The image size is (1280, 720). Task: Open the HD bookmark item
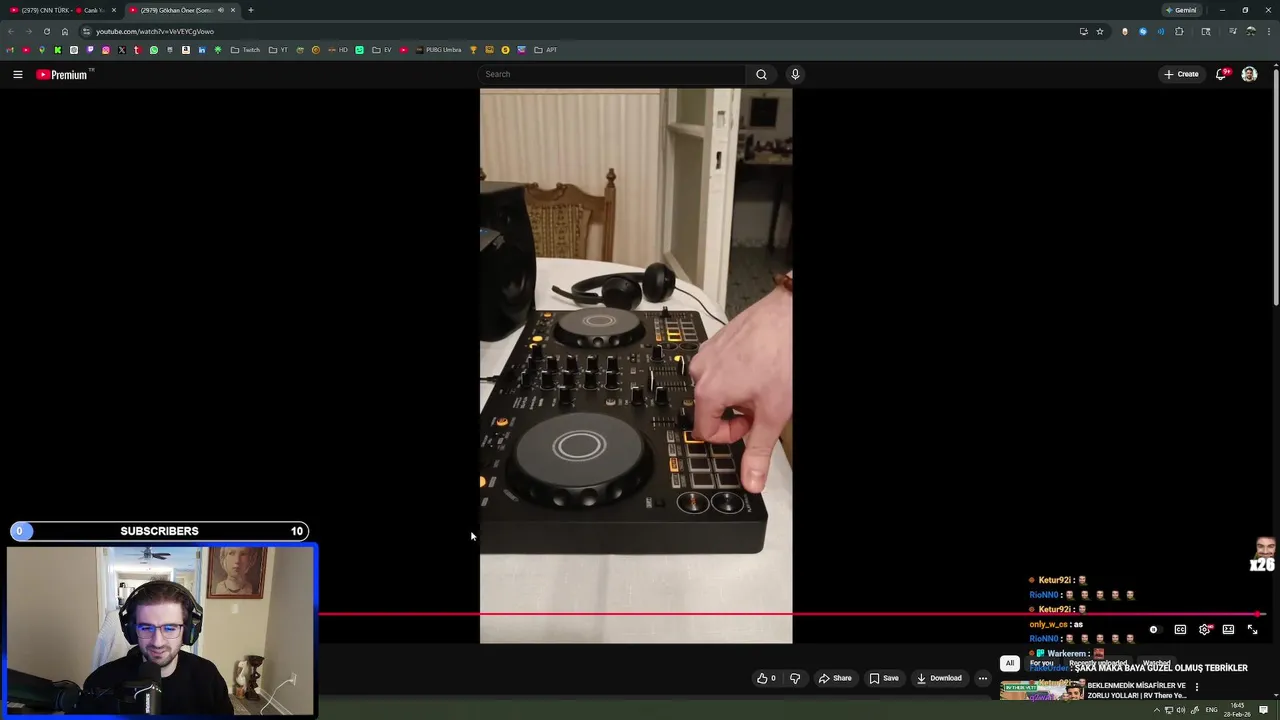(338, 50)
